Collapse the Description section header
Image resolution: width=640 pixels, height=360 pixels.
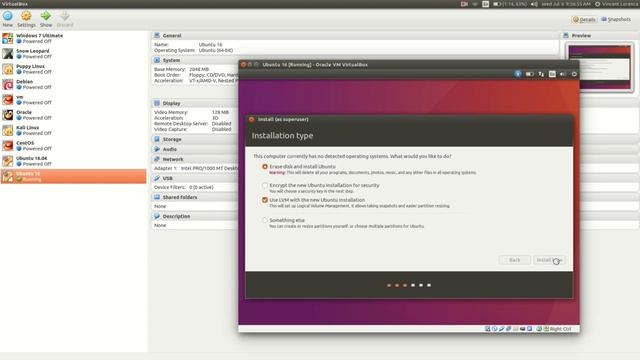tap(176, 216)
